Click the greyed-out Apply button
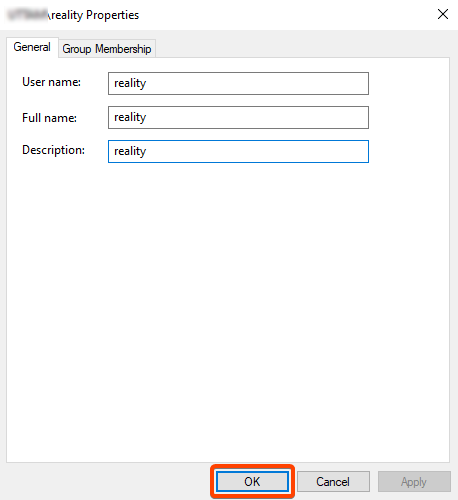The height and width of the screenshot is (500, 458). click(x=414, y=481)
